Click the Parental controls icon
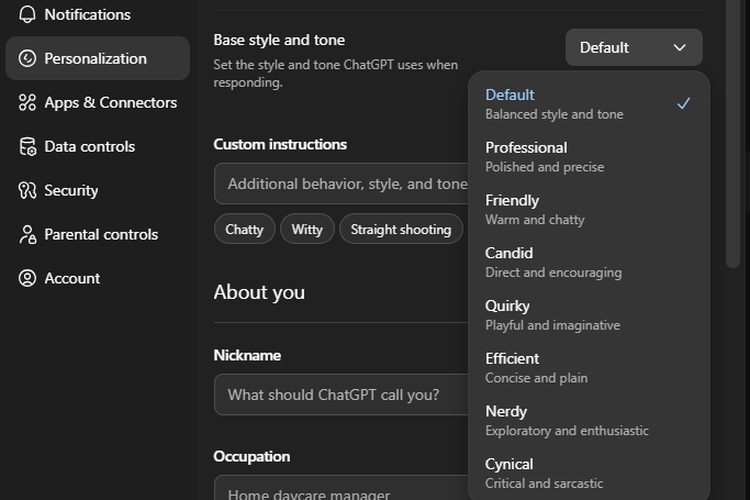 point(27,234)
